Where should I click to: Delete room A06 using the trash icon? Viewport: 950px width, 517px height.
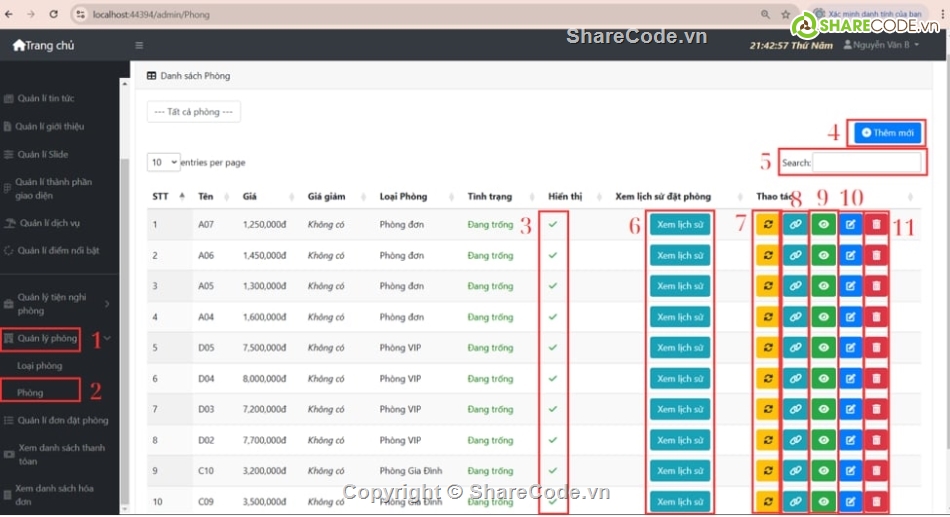(876, 255)
